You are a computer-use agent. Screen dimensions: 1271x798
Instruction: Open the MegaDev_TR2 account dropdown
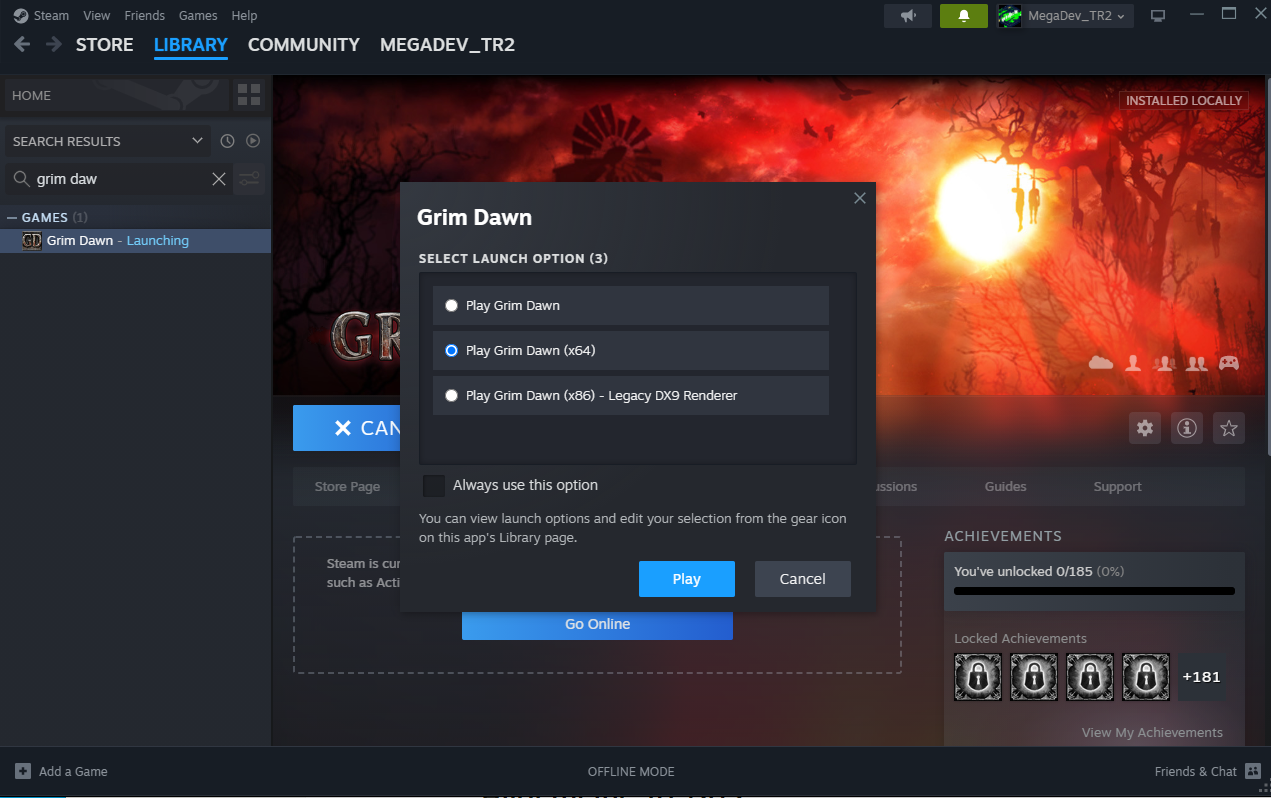1075,16
